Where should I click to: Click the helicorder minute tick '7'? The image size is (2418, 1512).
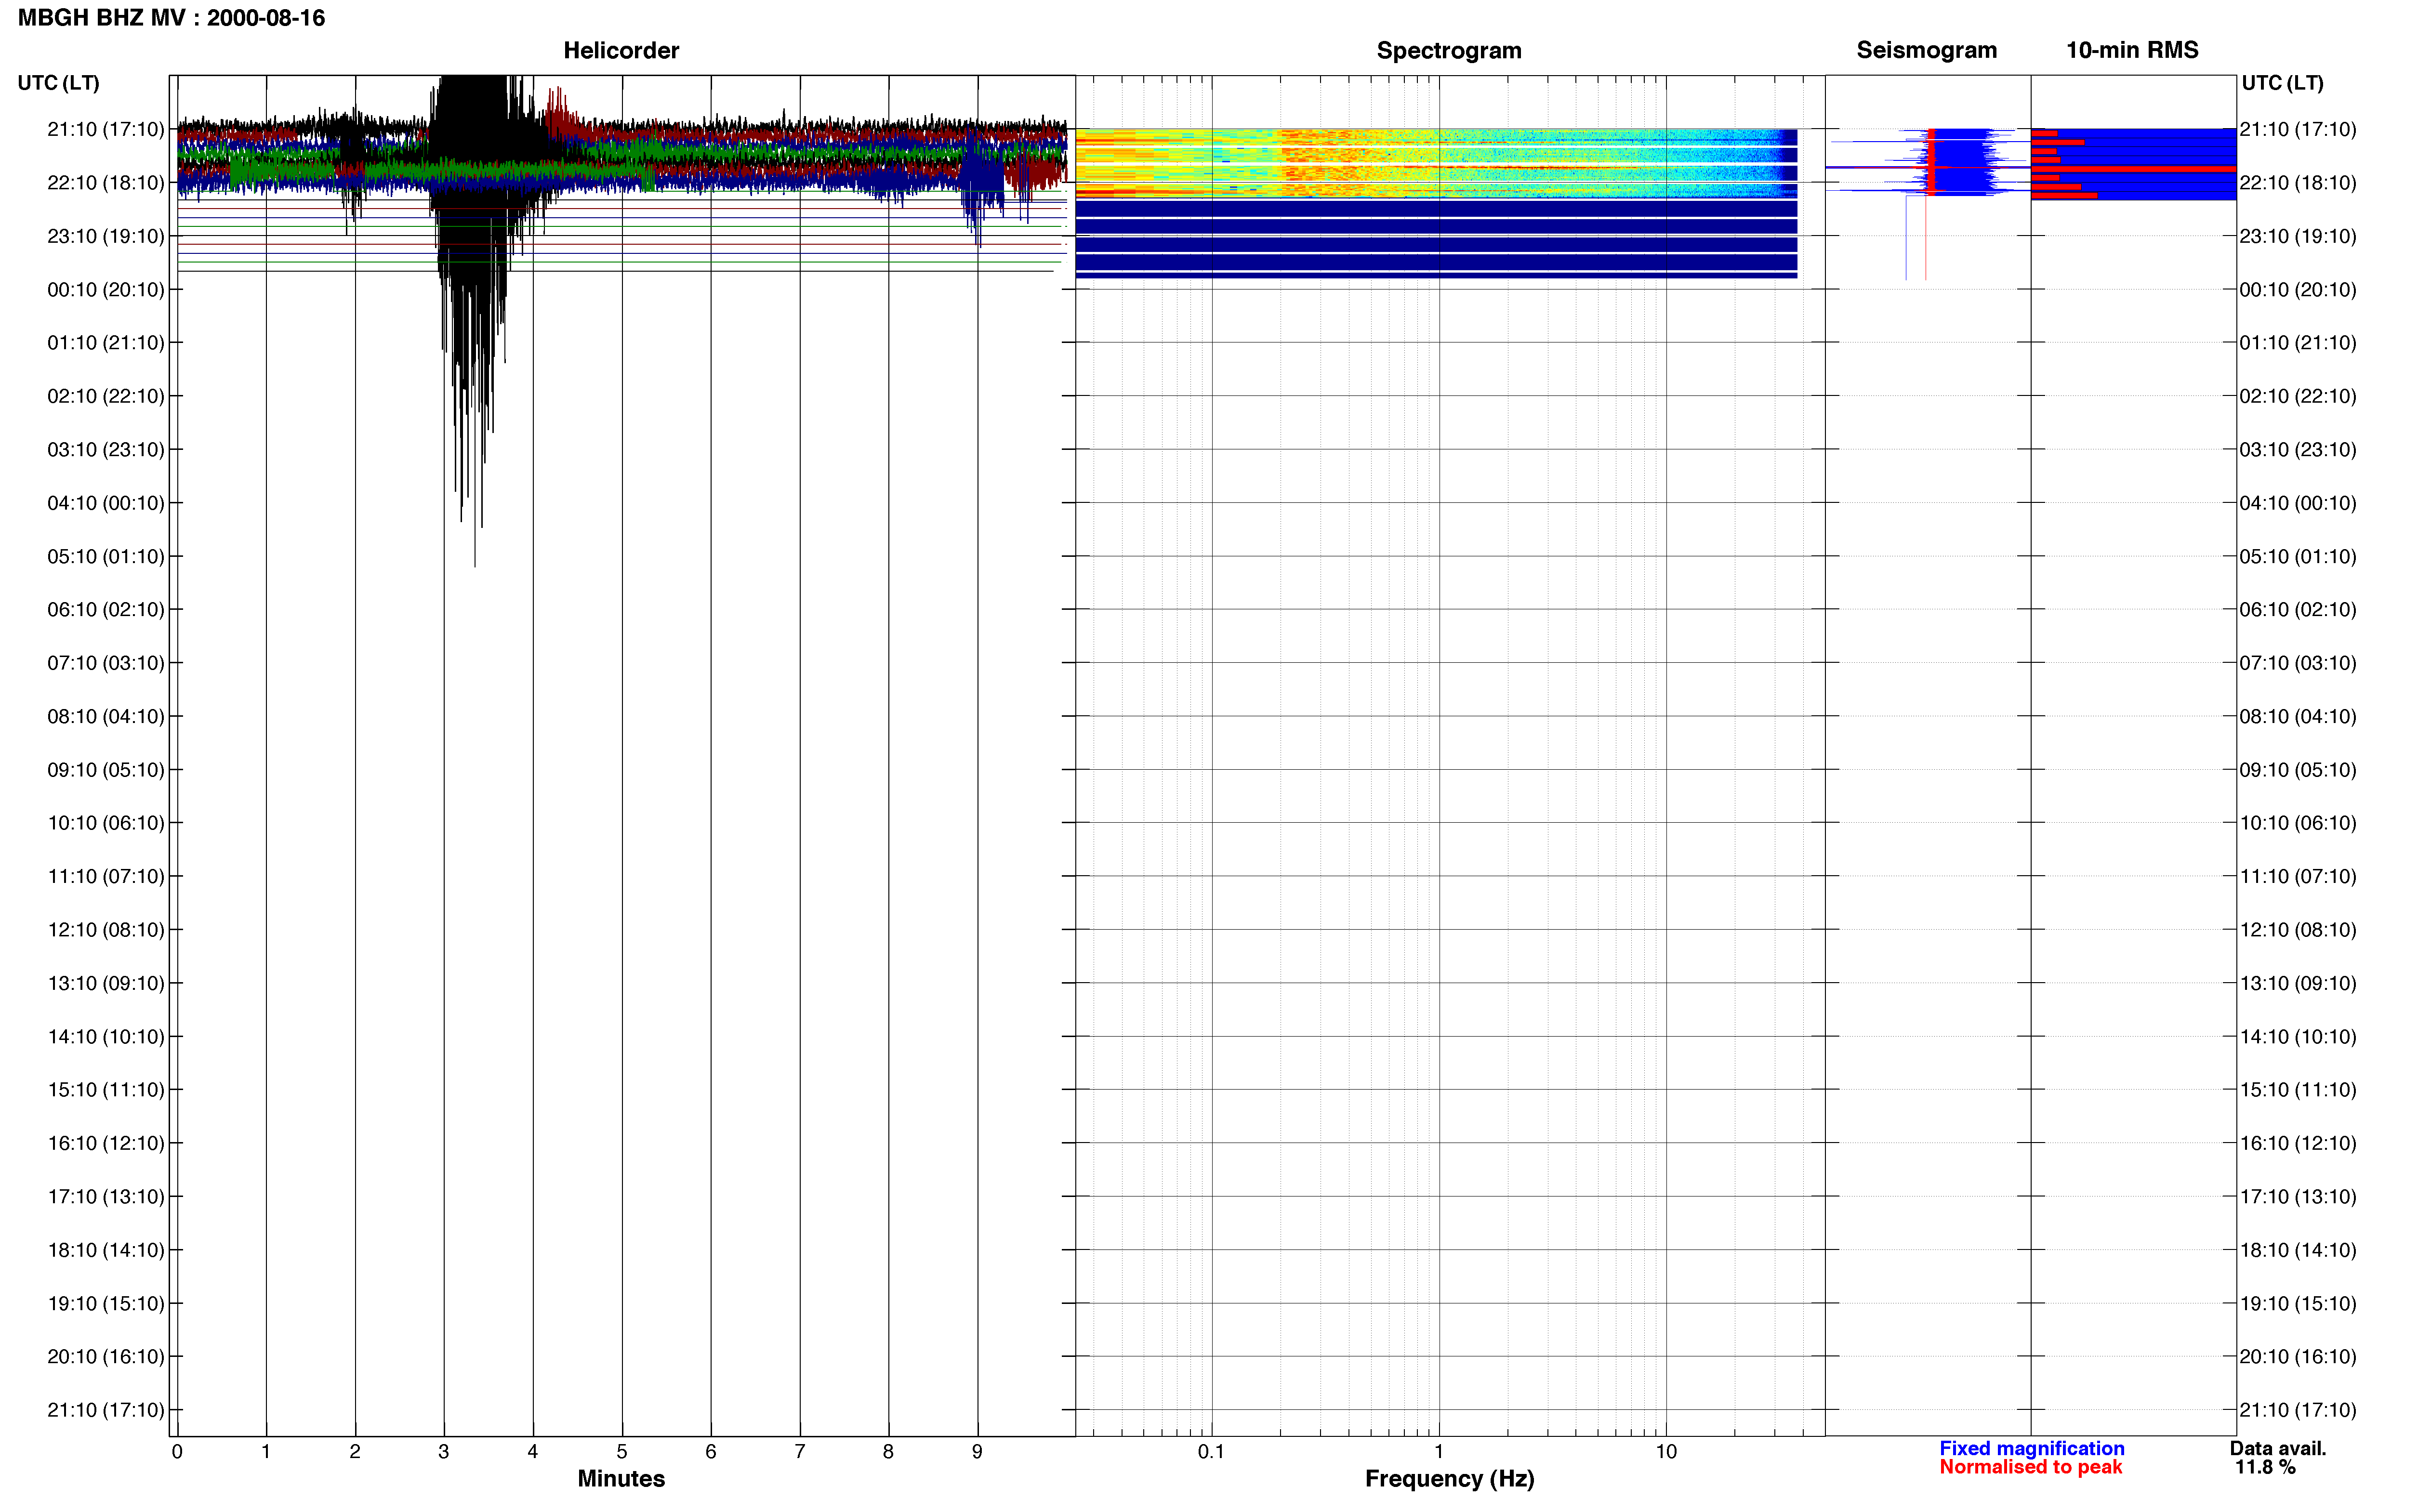click(x=800, y=1451)
